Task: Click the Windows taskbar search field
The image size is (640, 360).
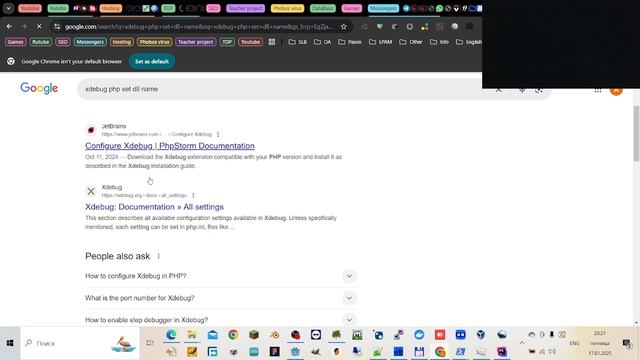Action: (80, 343)
